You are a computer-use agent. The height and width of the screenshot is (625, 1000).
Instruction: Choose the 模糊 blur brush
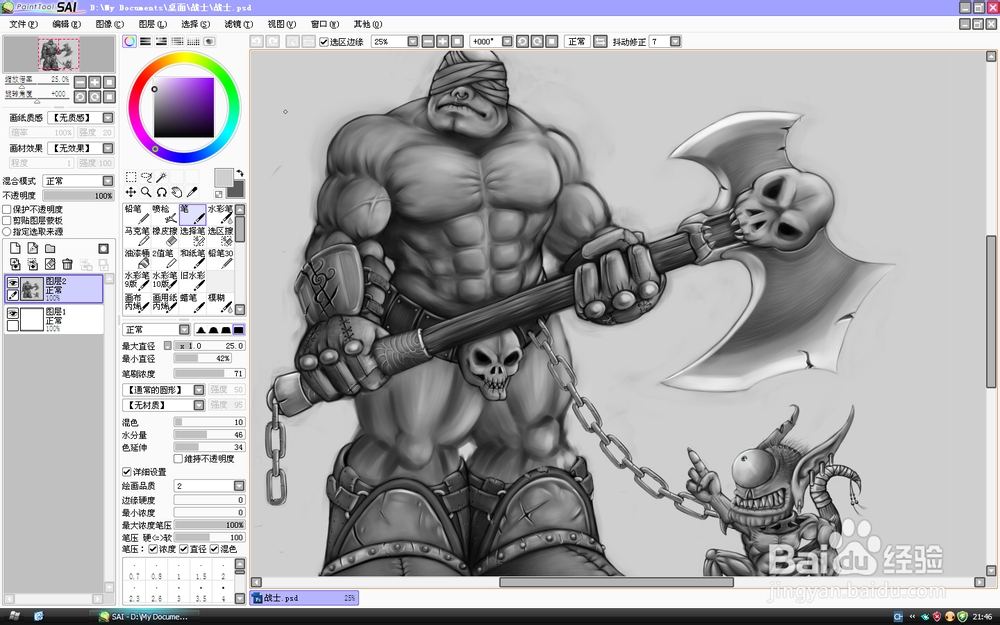pos(220,303)
